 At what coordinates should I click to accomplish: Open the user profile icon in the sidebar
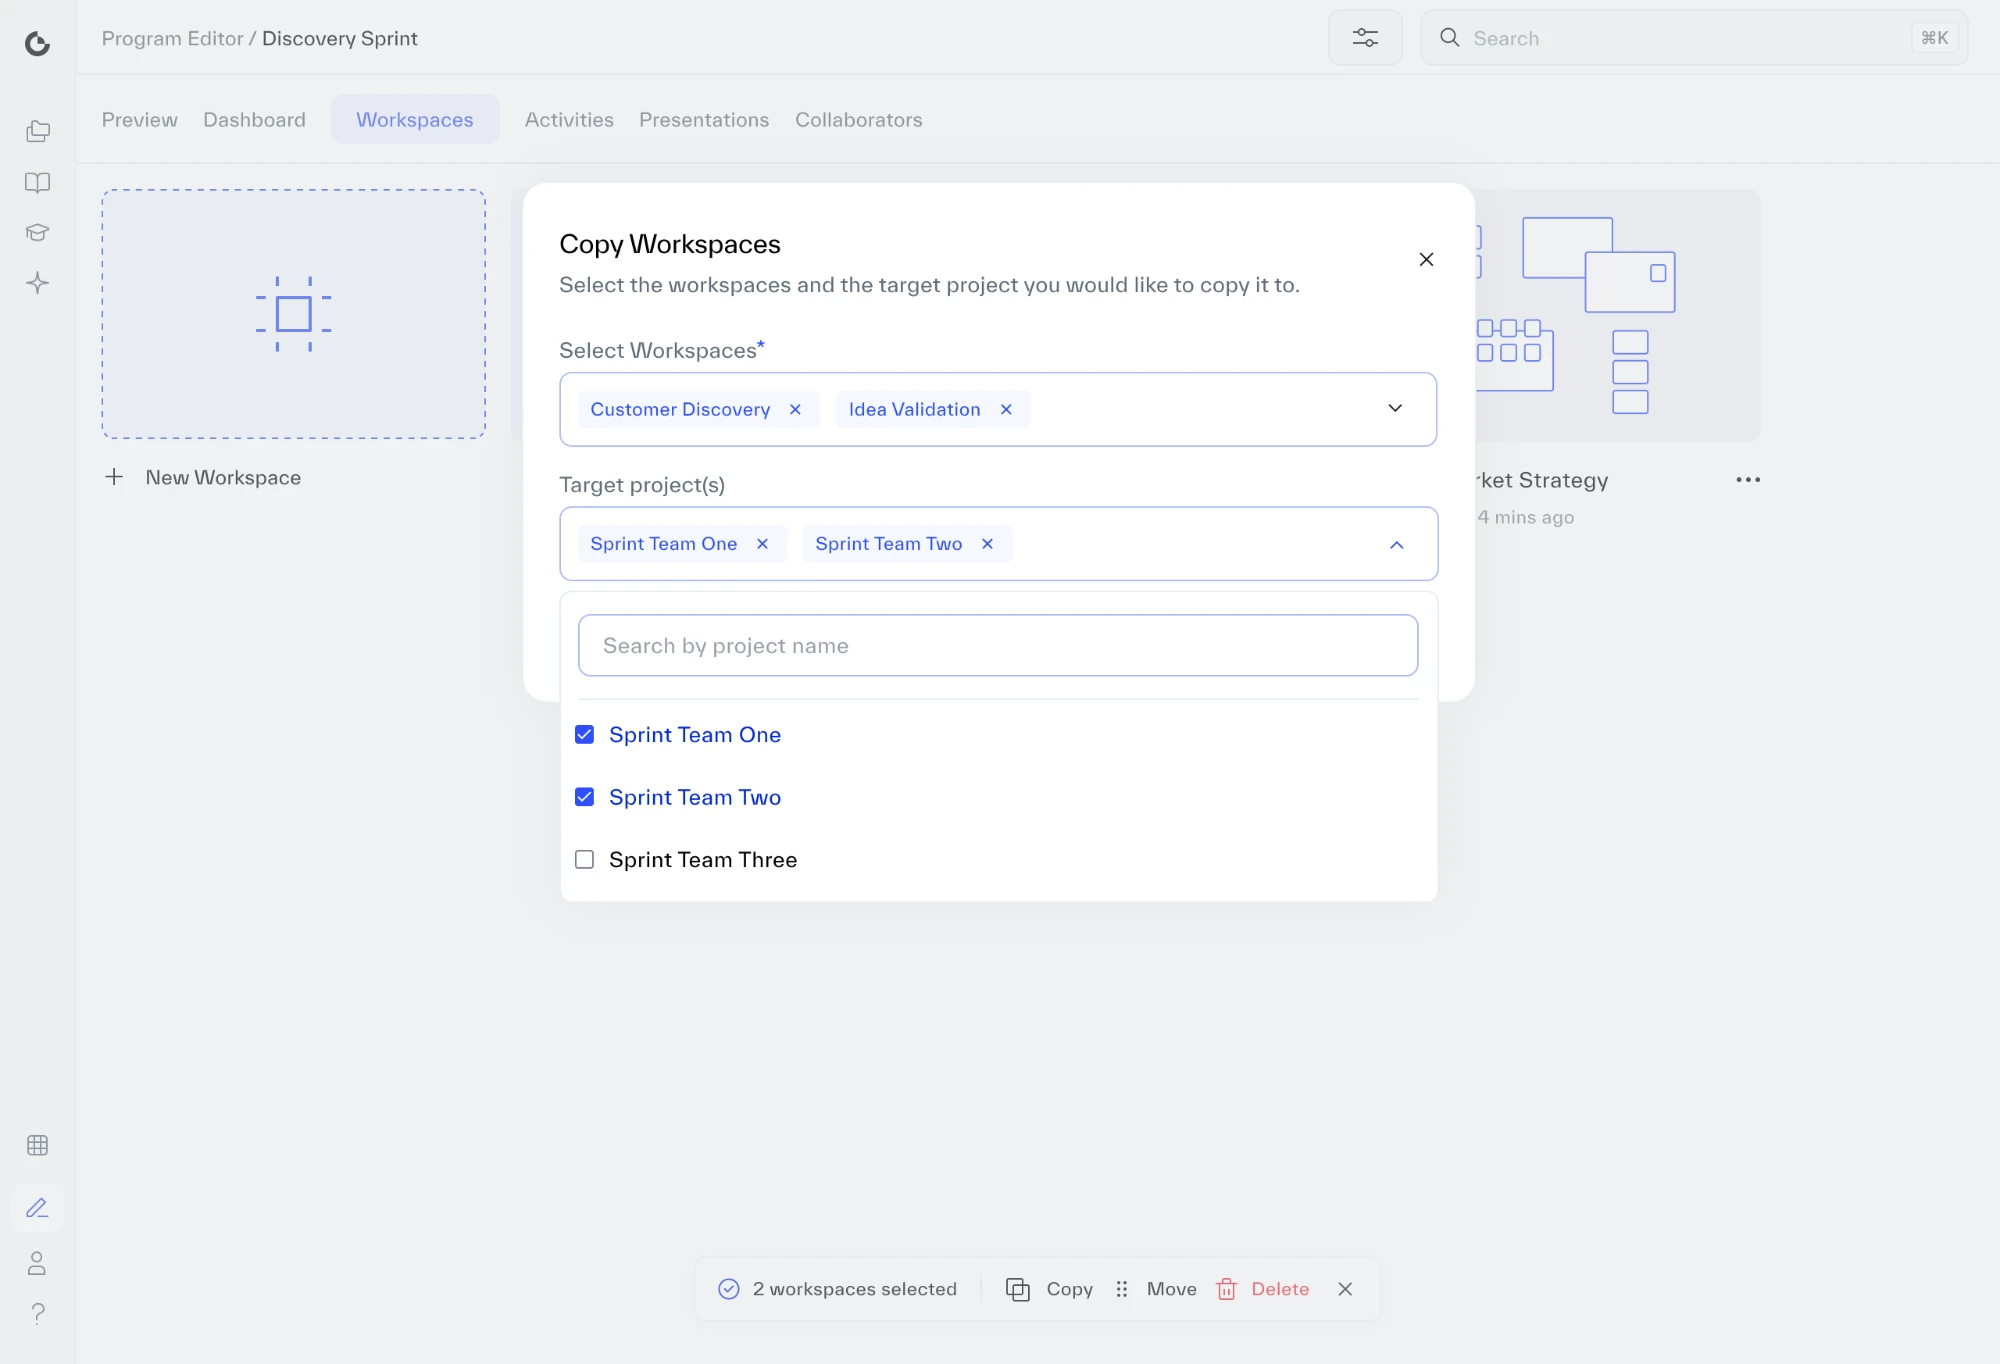pyautogui.click(x=37, y=1263)
